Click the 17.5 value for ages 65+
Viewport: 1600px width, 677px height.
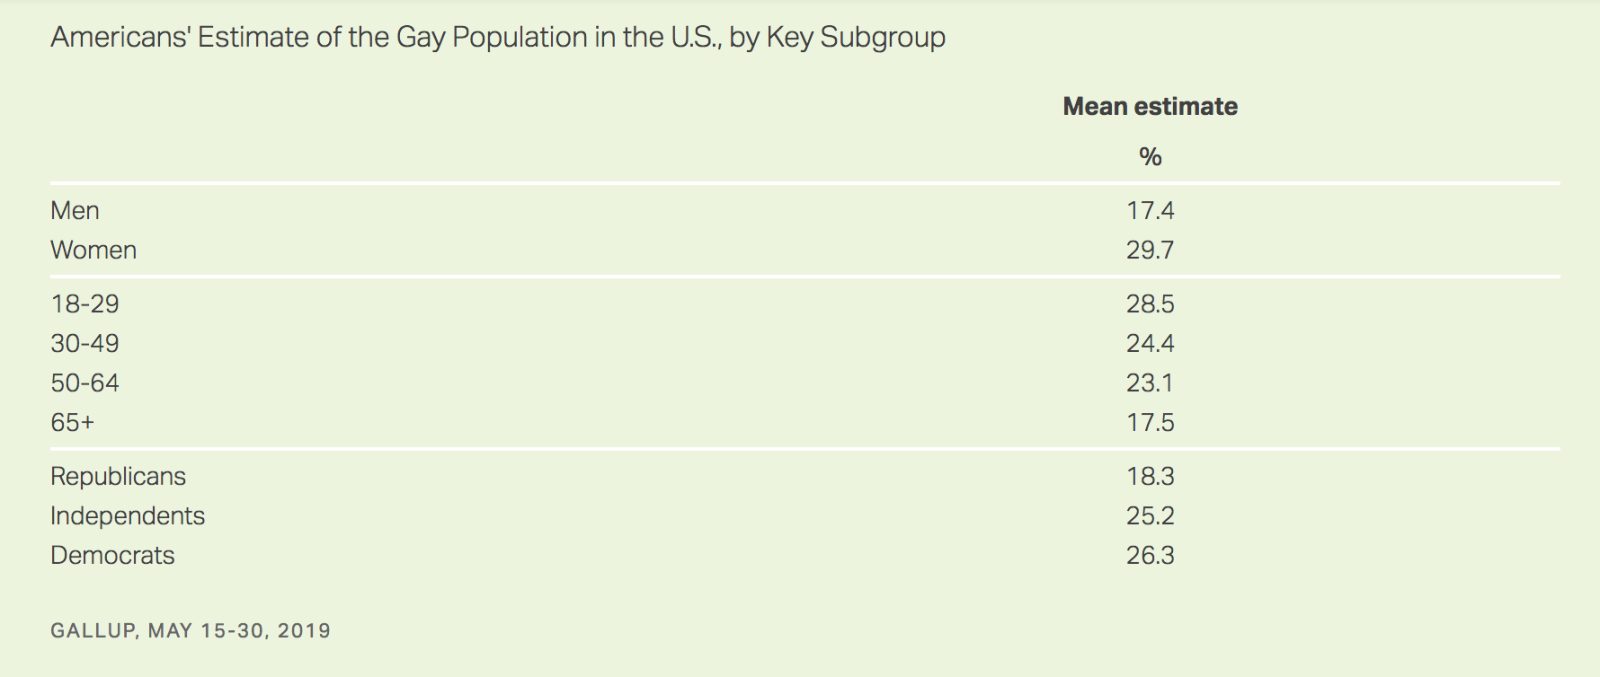[1150, 423]
